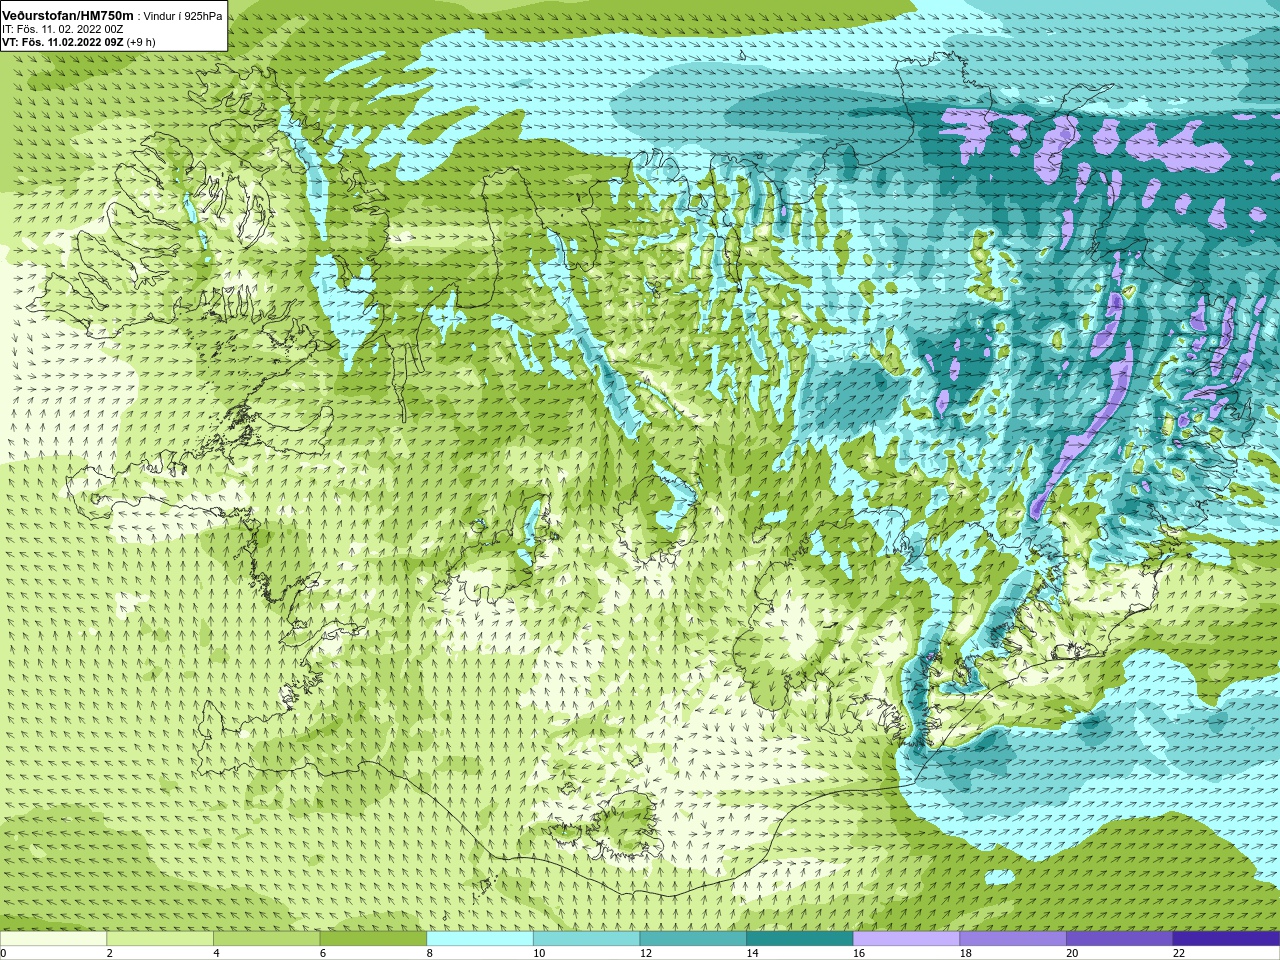Click the legend scale label '10'
The image size is (1280, 960).
(x=539, y=953)
